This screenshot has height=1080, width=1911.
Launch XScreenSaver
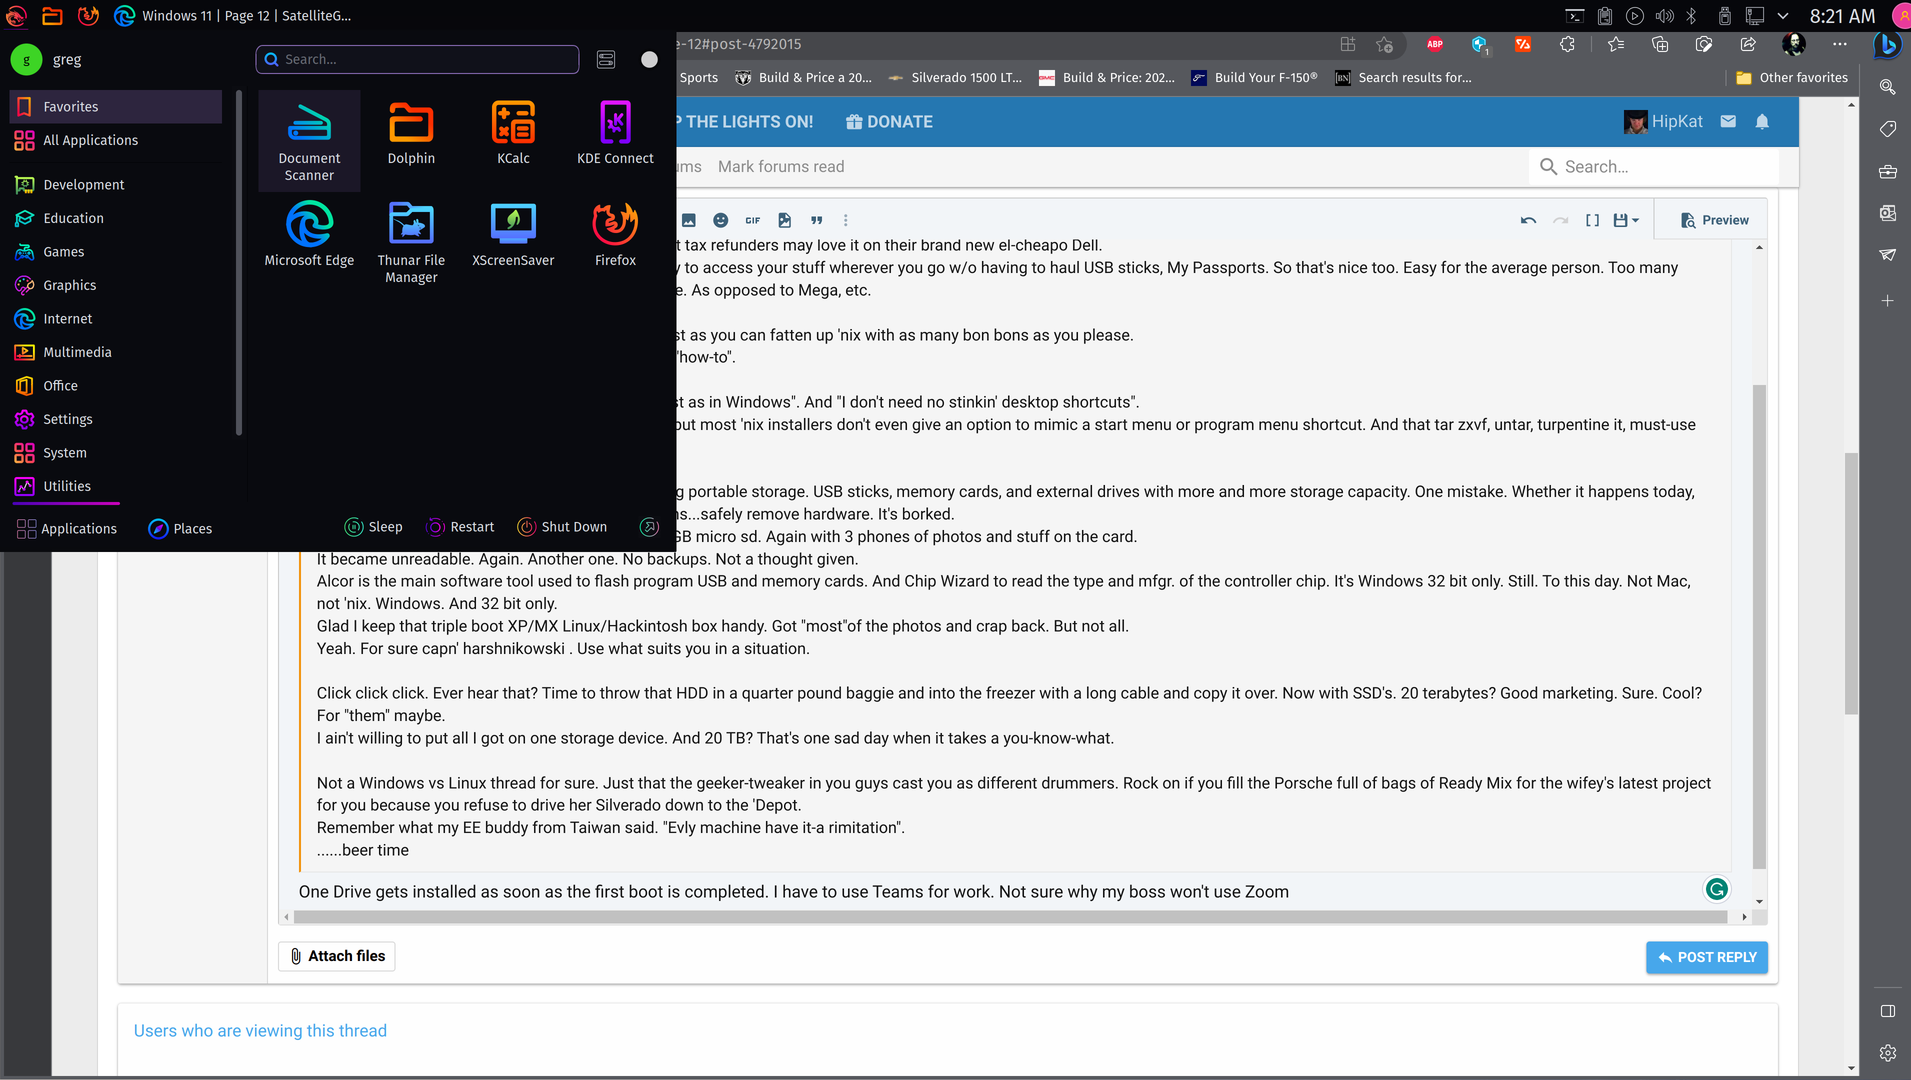point(513,235)
